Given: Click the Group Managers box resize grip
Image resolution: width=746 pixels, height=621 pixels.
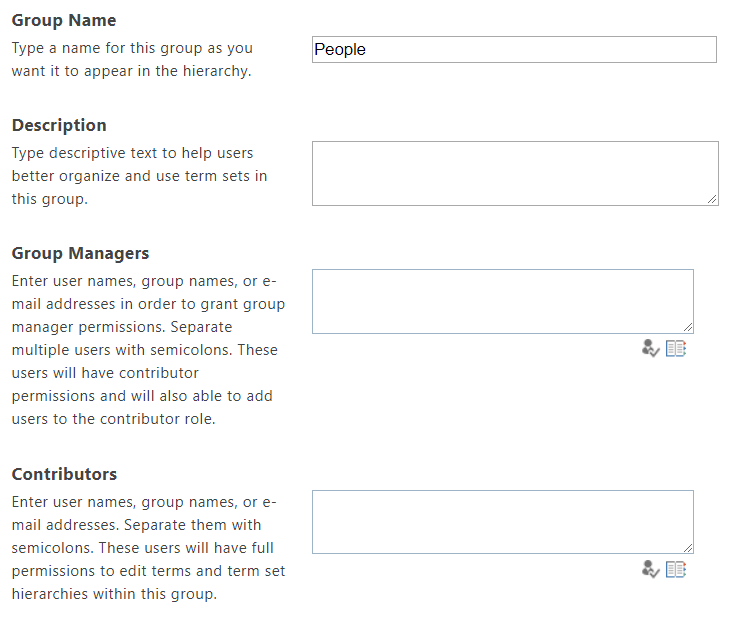Looking at the screenshot, I should point(688,327).
